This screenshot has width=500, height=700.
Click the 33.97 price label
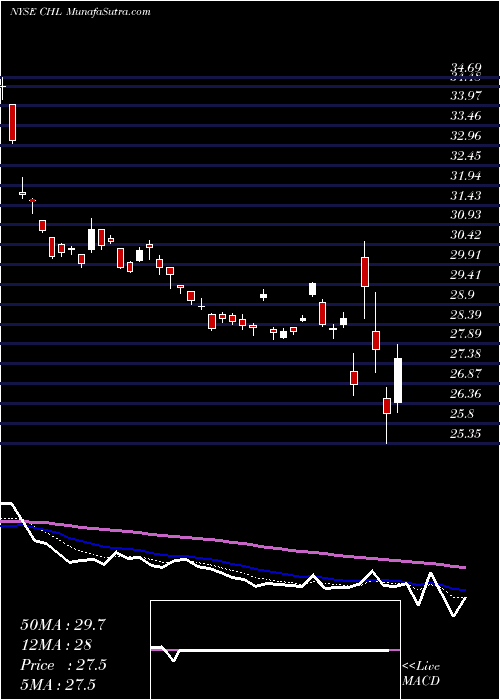[466, 96]
